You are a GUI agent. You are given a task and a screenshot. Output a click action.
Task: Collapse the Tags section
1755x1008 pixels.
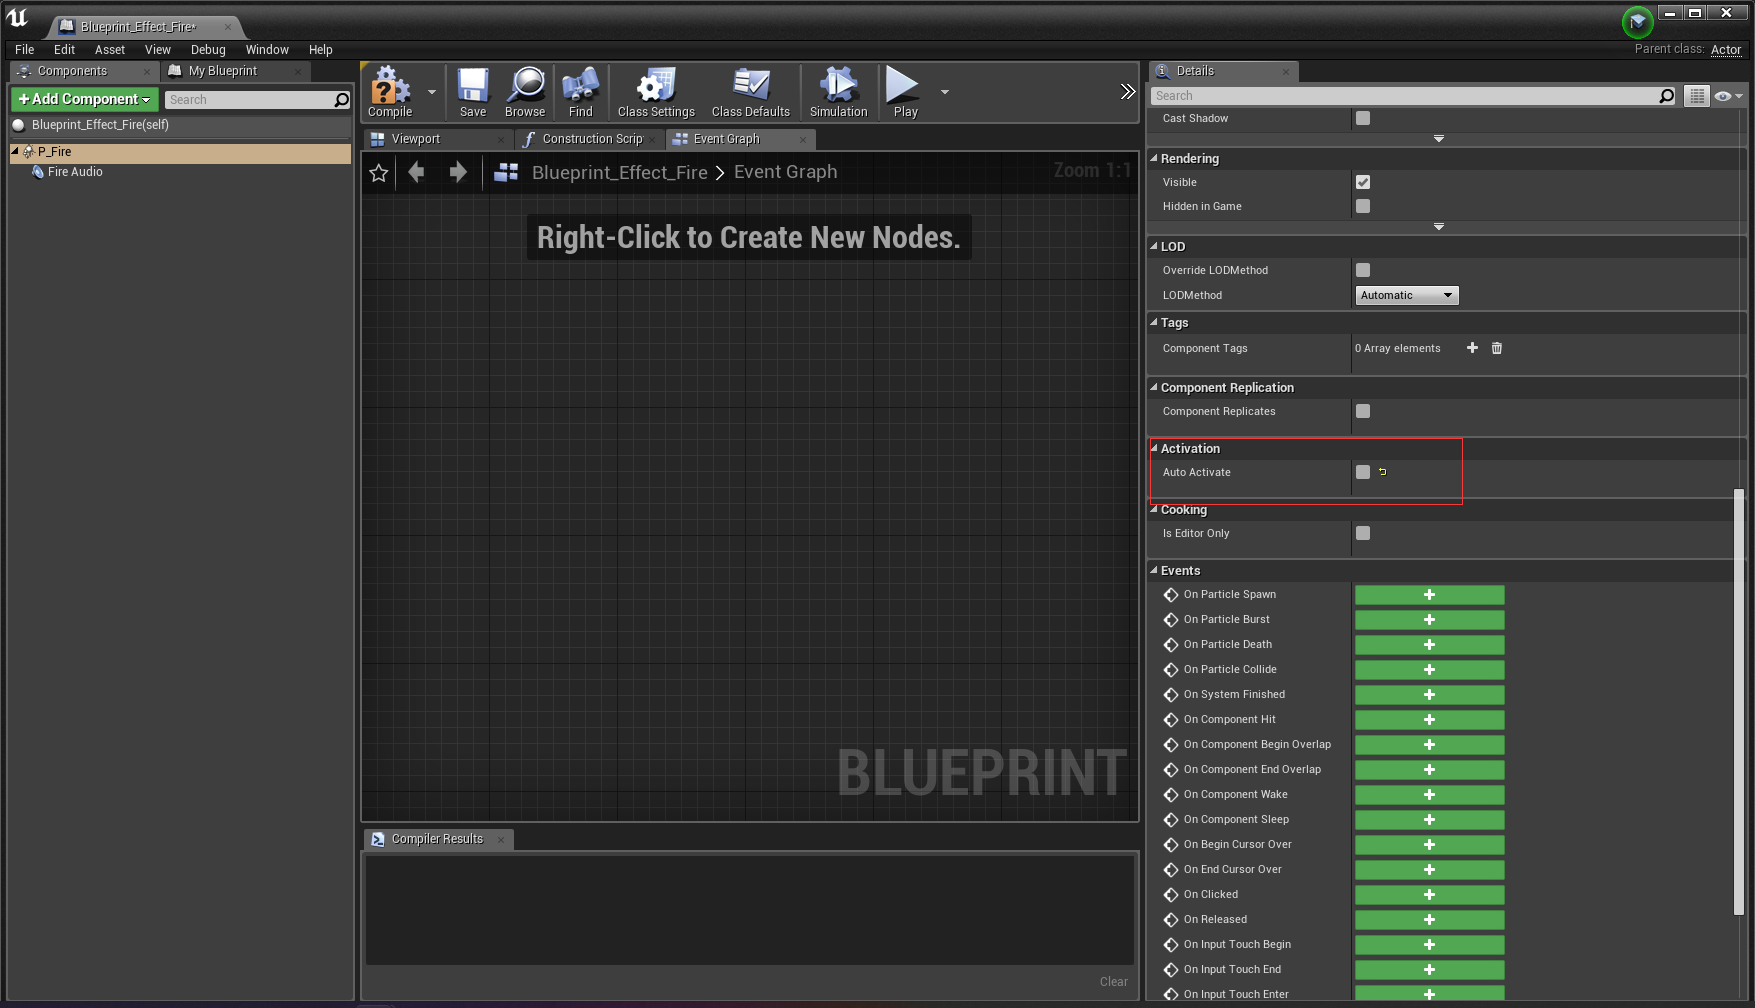click(1154, 322)
